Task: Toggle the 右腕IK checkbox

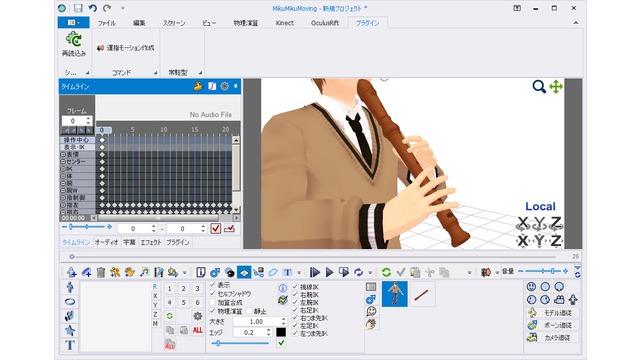Action: [295, 295]
